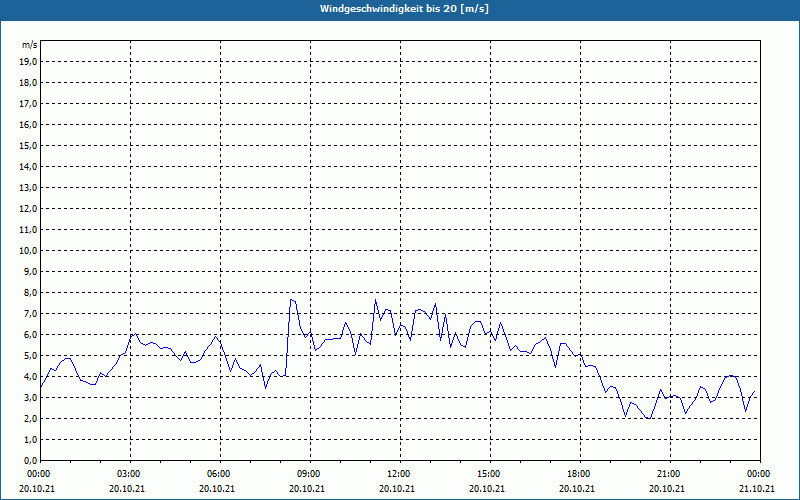Select the 4,0 y-axis value
This screenshot has width=800, height=500.
pyautogui.click(x=30, y=377)
